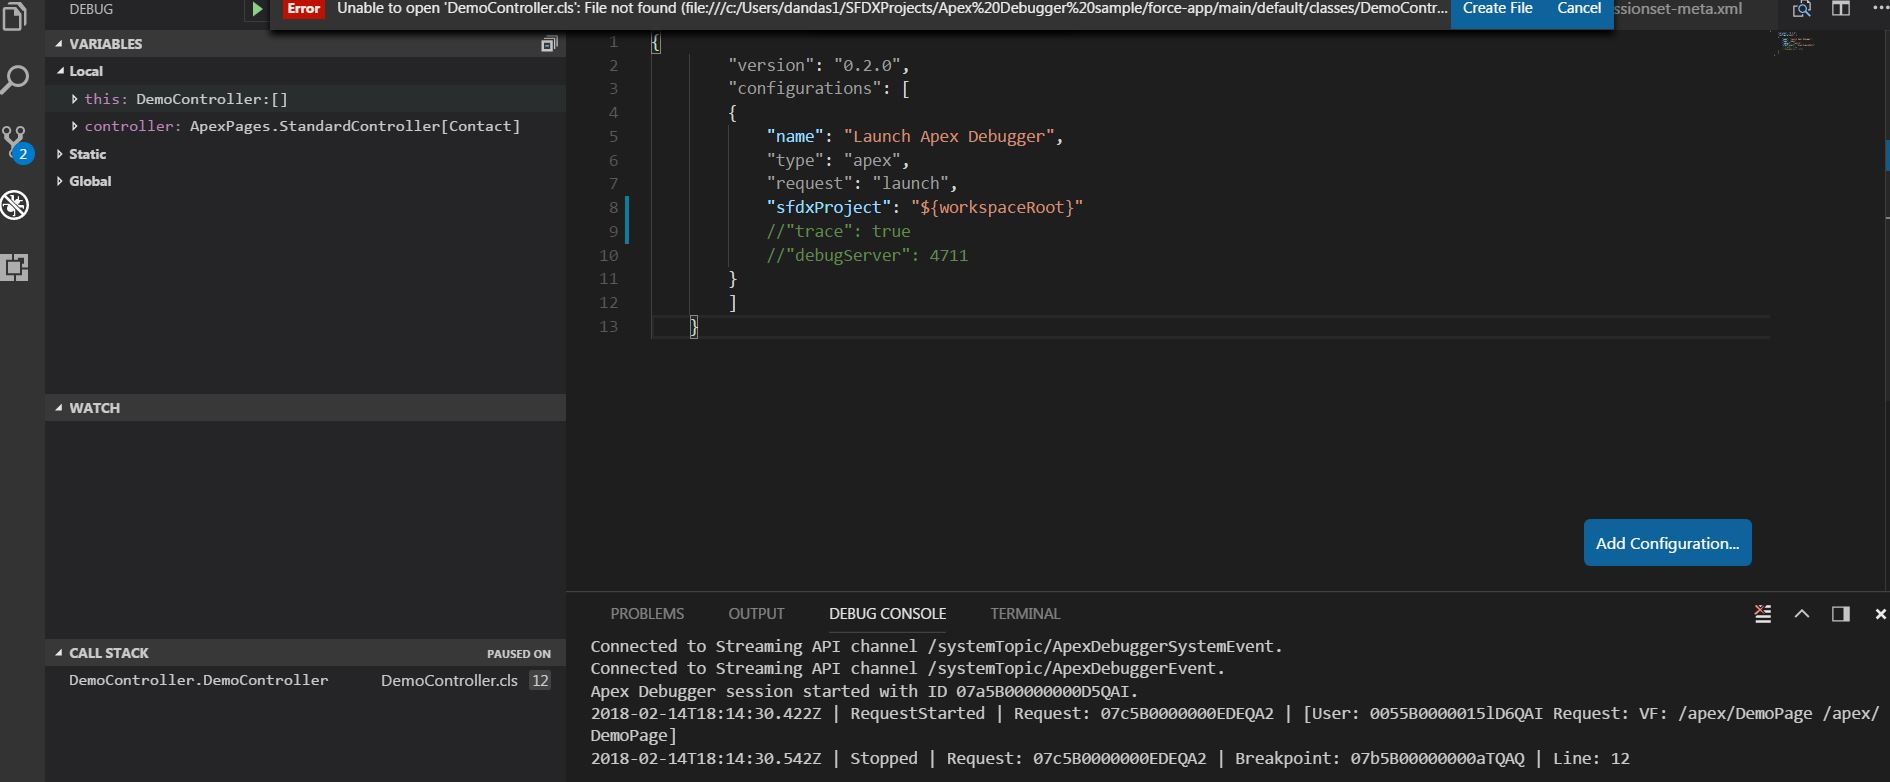Select DemoController.DemoController stack frame
The image size is (1890, 782).
198,680
